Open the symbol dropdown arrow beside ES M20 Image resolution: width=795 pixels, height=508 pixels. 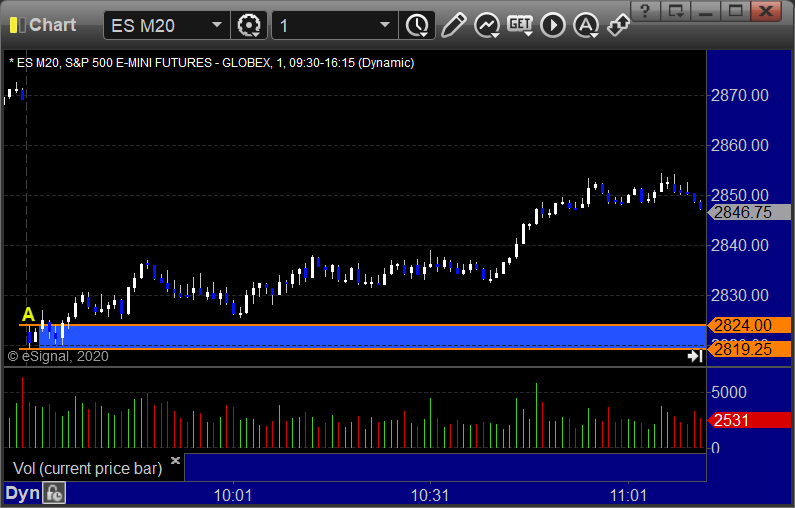point(217,25)
